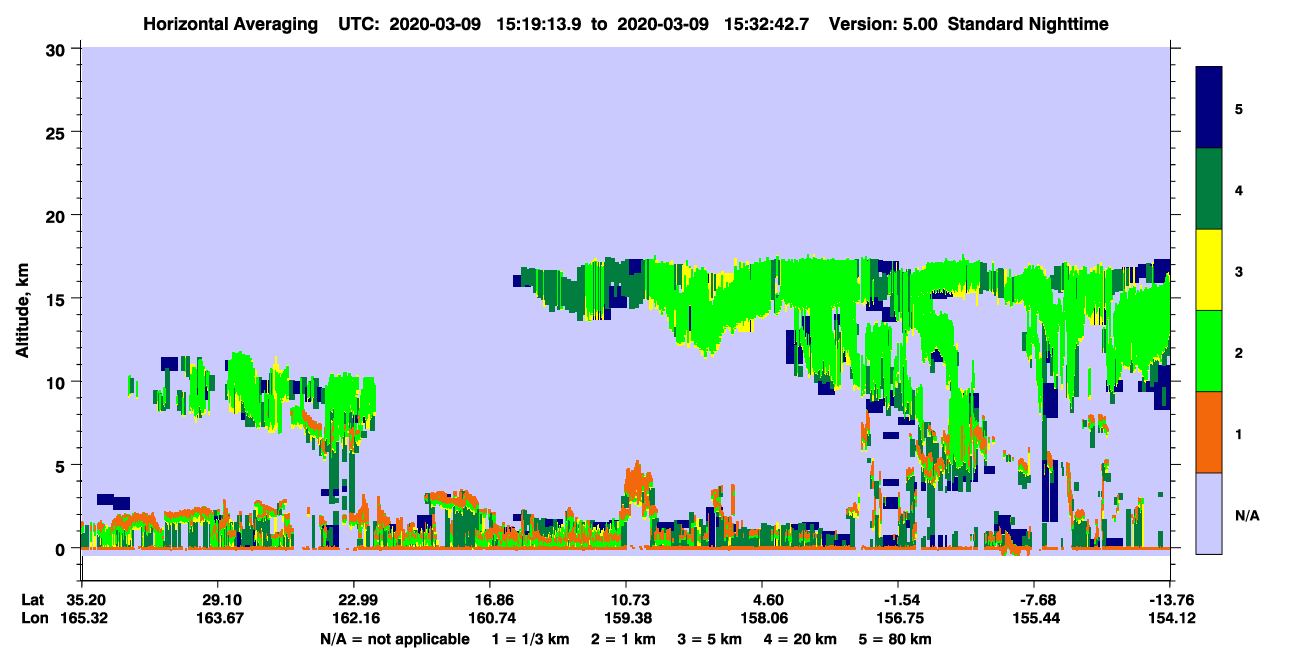
Task: Click the y-axis tick label '15'
Action: 58,299
